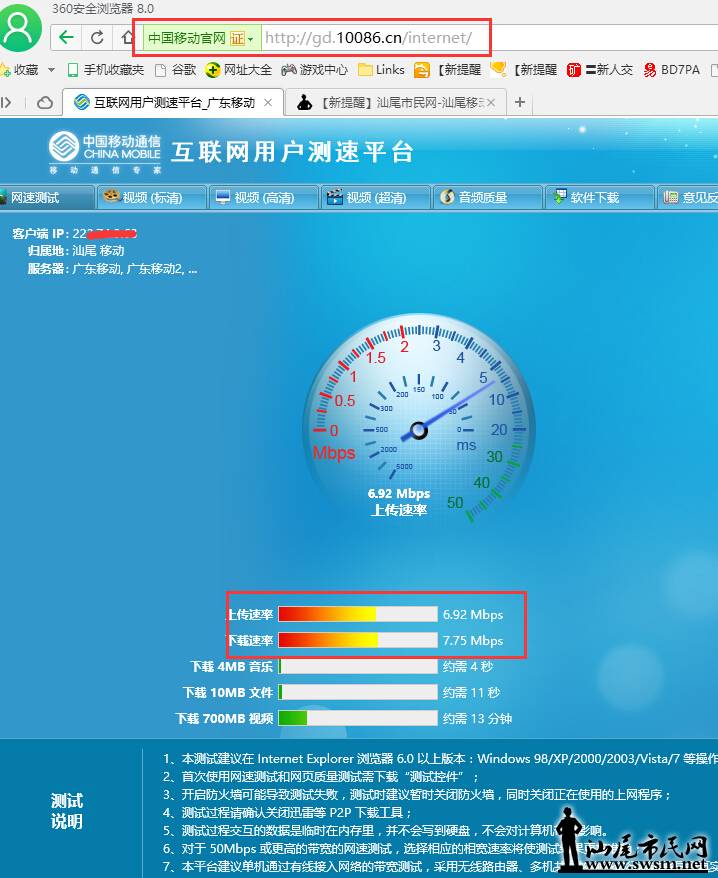
Task: Select the 音频质量 navigation tab
Action: pos(487,197)
